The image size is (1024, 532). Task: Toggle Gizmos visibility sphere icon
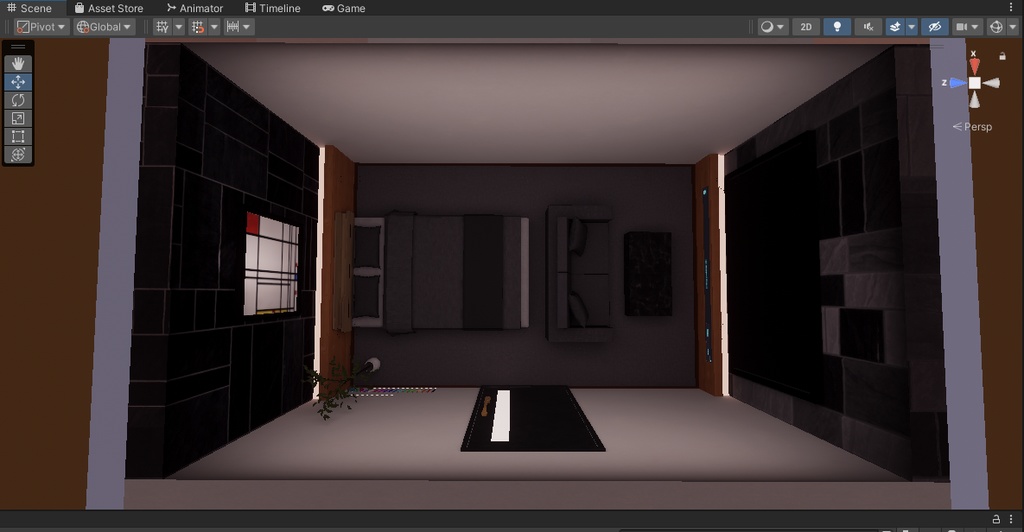996,27
